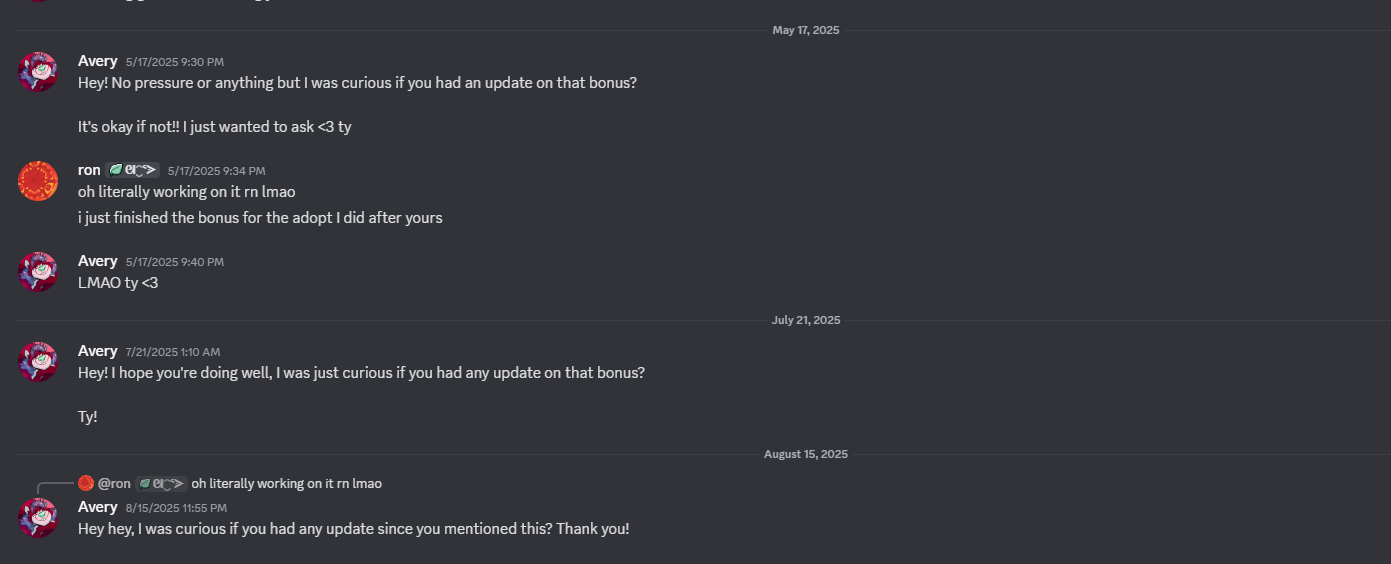
Task: Click the server tag badge in the reply preview
Action: pyautogui.click(x=161, y=484)
